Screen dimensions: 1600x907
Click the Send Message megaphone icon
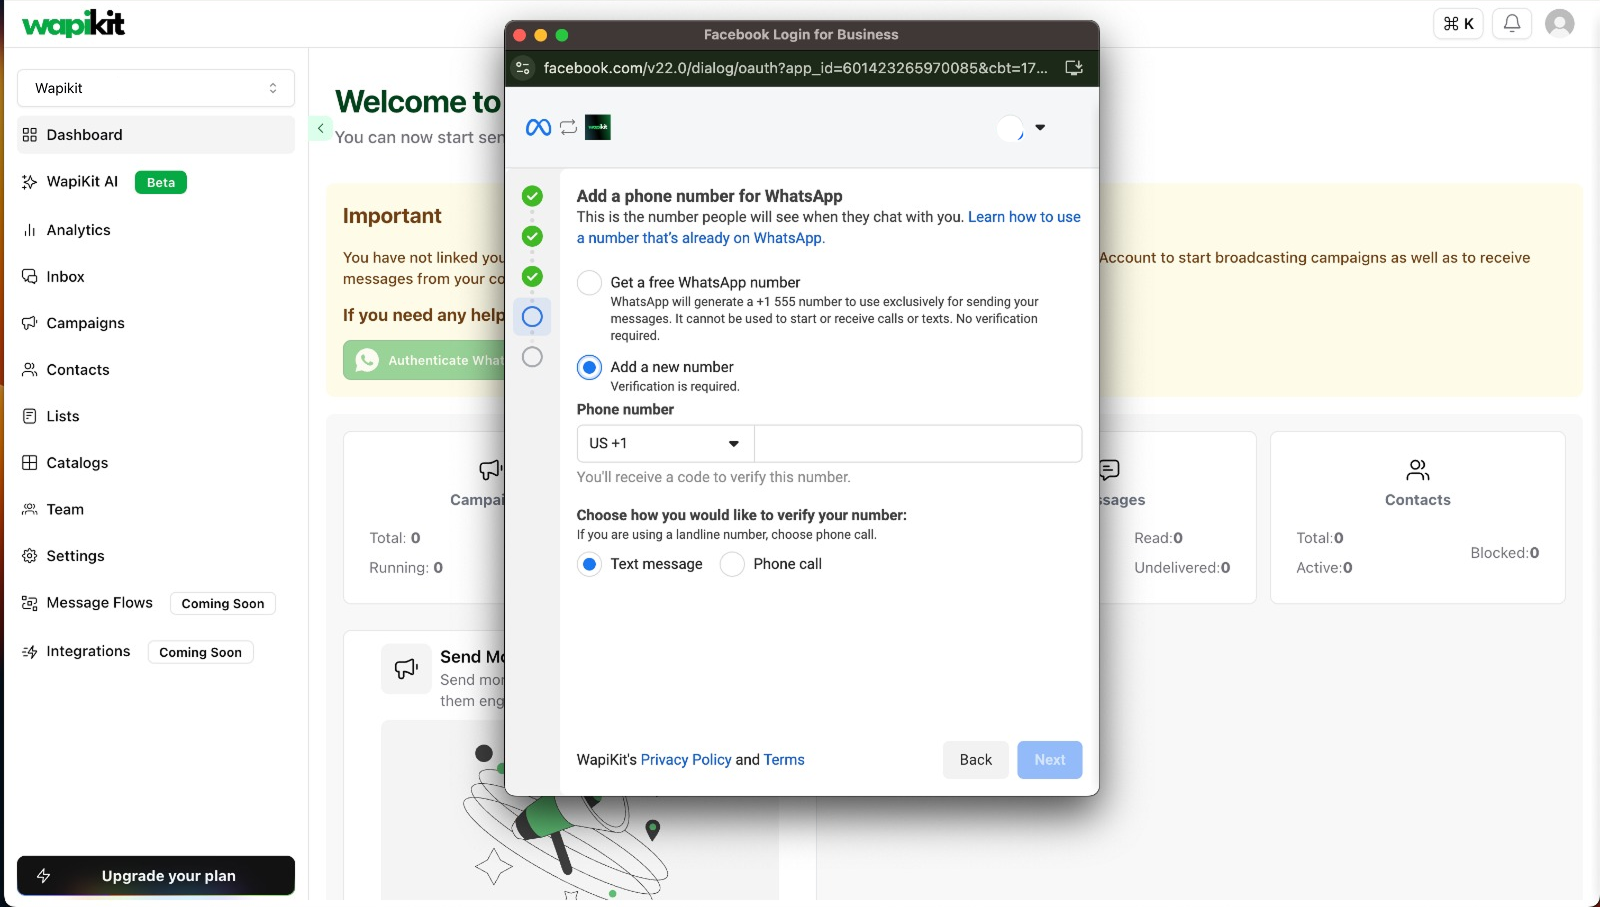tap(406, 669)
